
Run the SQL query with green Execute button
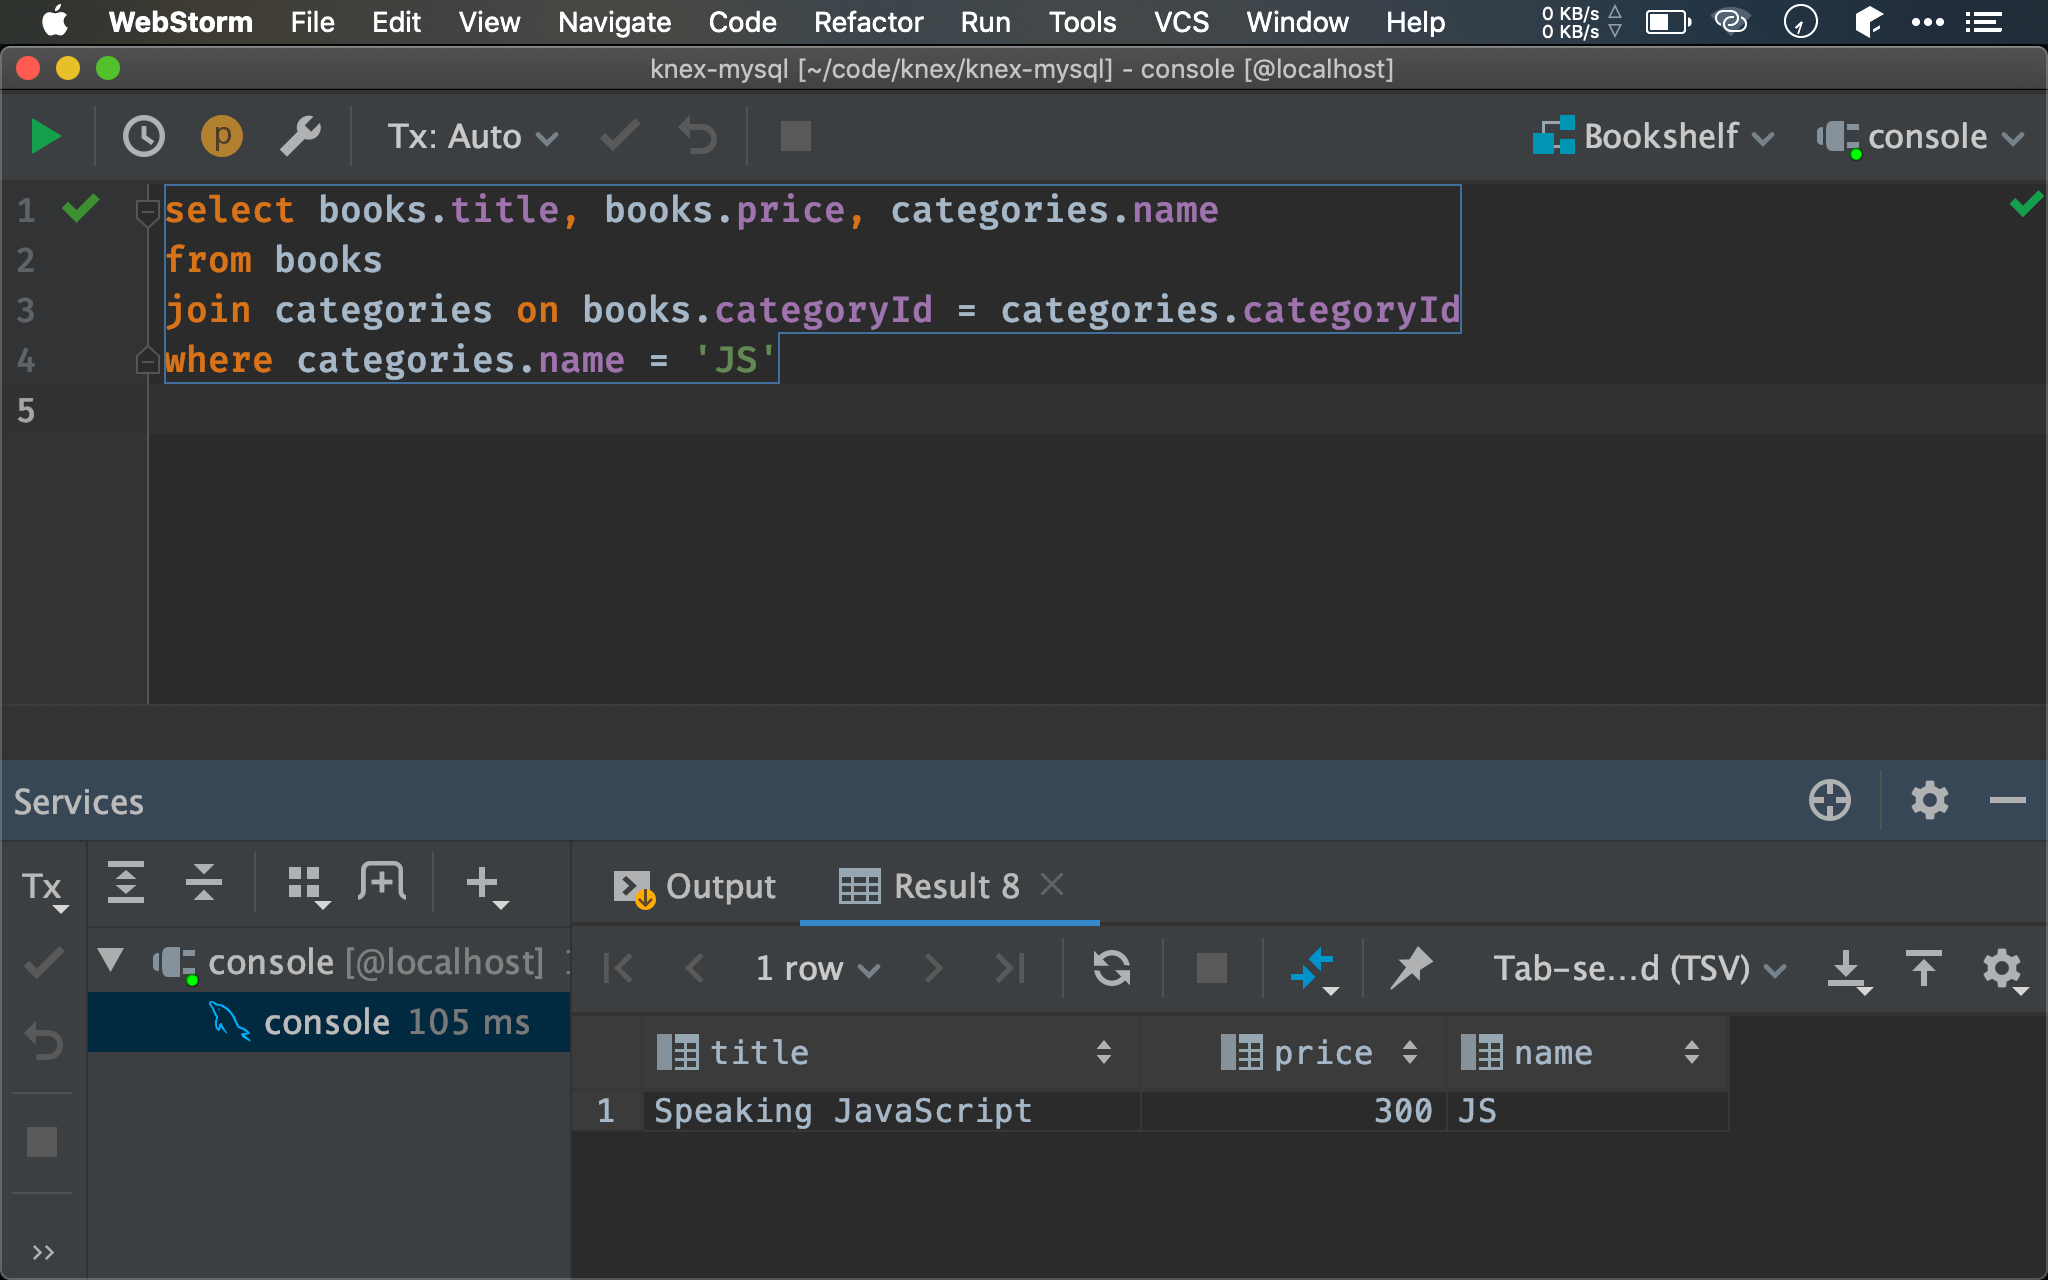point(46,137)
